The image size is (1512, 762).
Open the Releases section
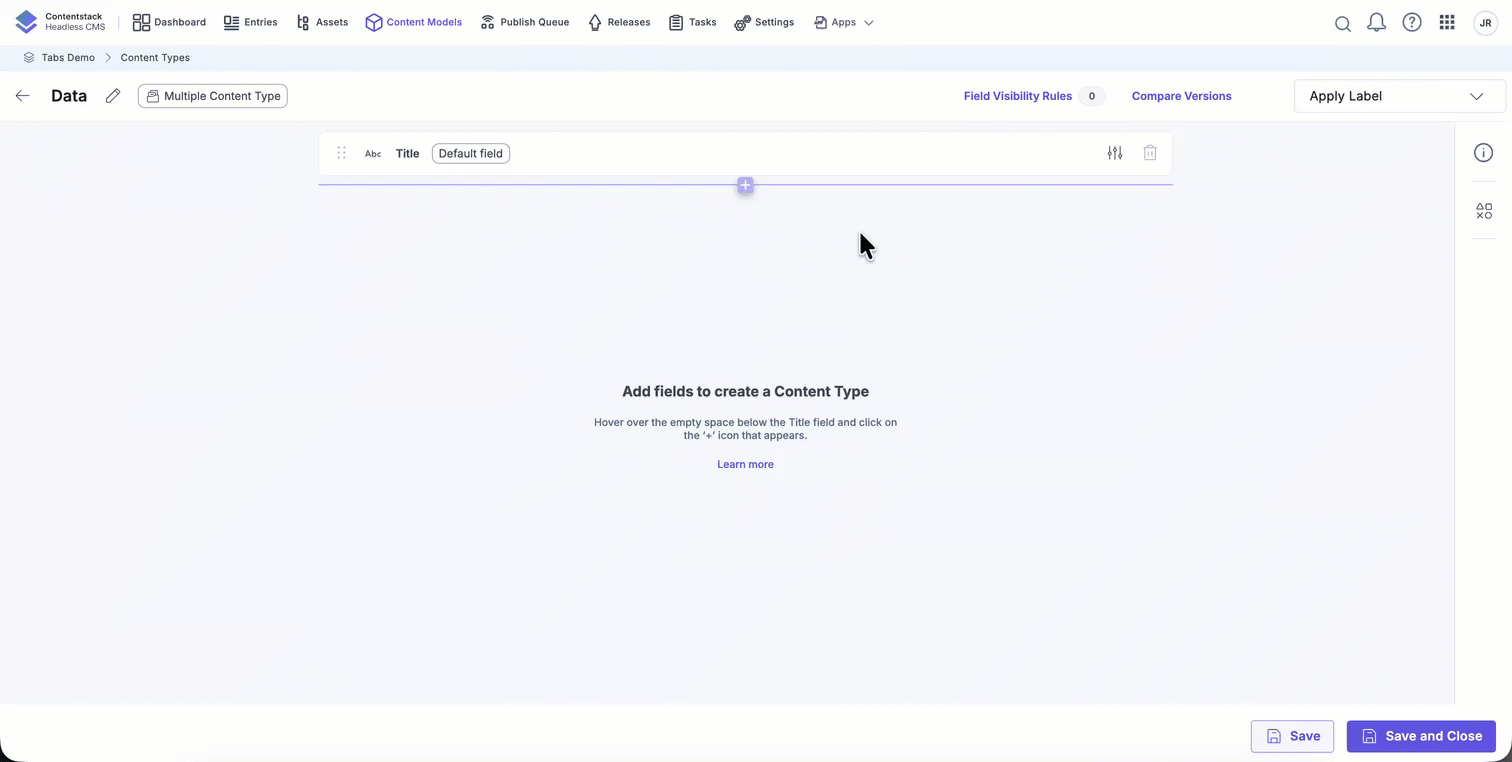point(619,22)
